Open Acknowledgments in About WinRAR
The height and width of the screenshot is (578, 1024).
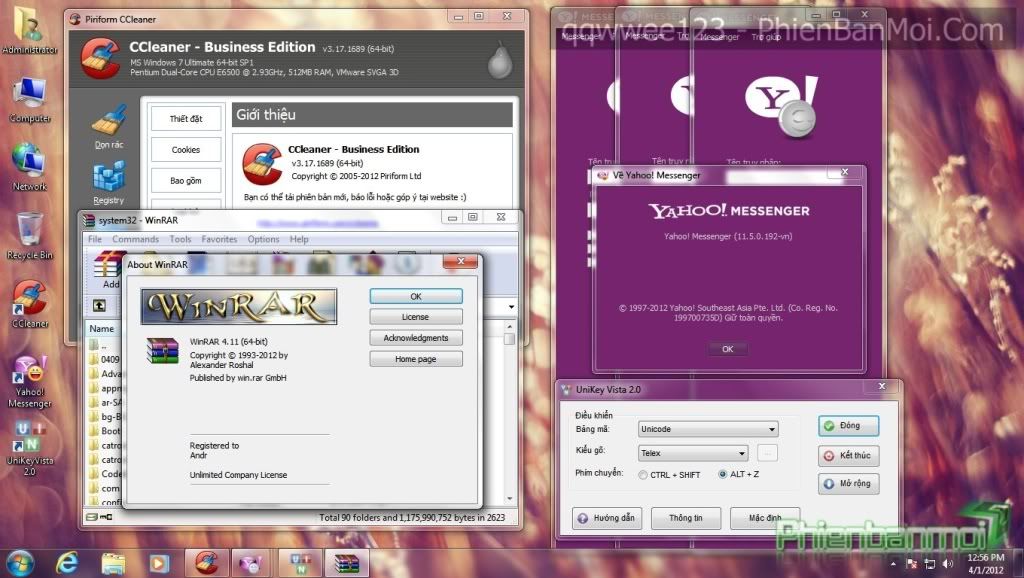pos(416,338)
